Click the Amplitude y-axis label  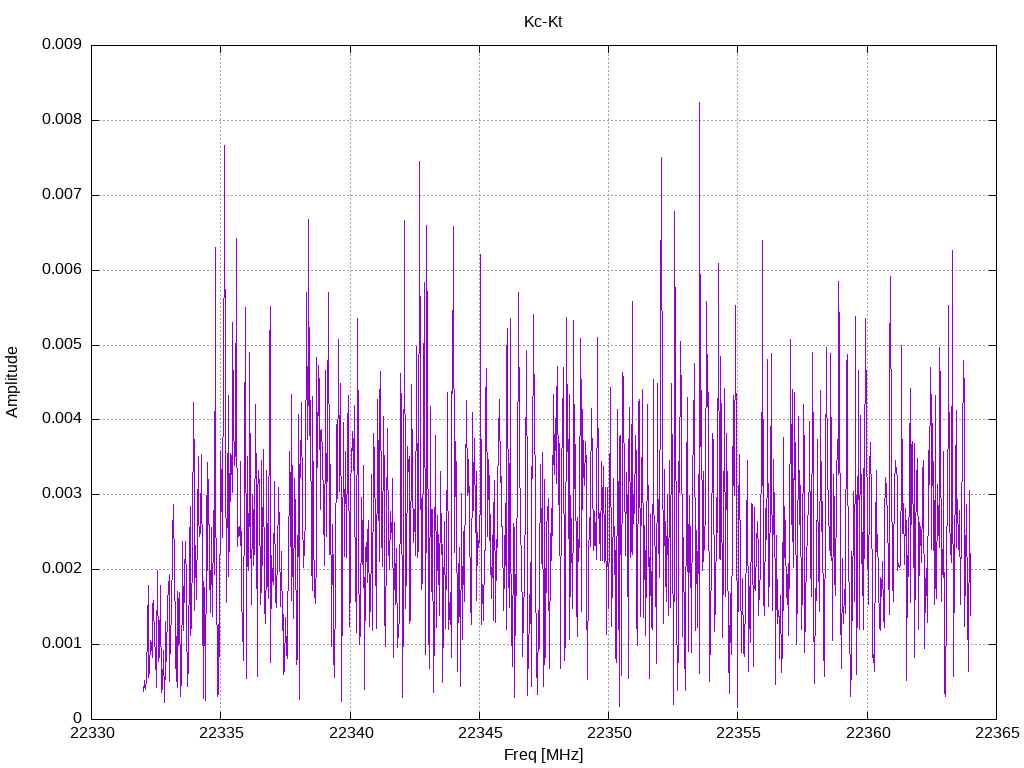click(12, 382)
